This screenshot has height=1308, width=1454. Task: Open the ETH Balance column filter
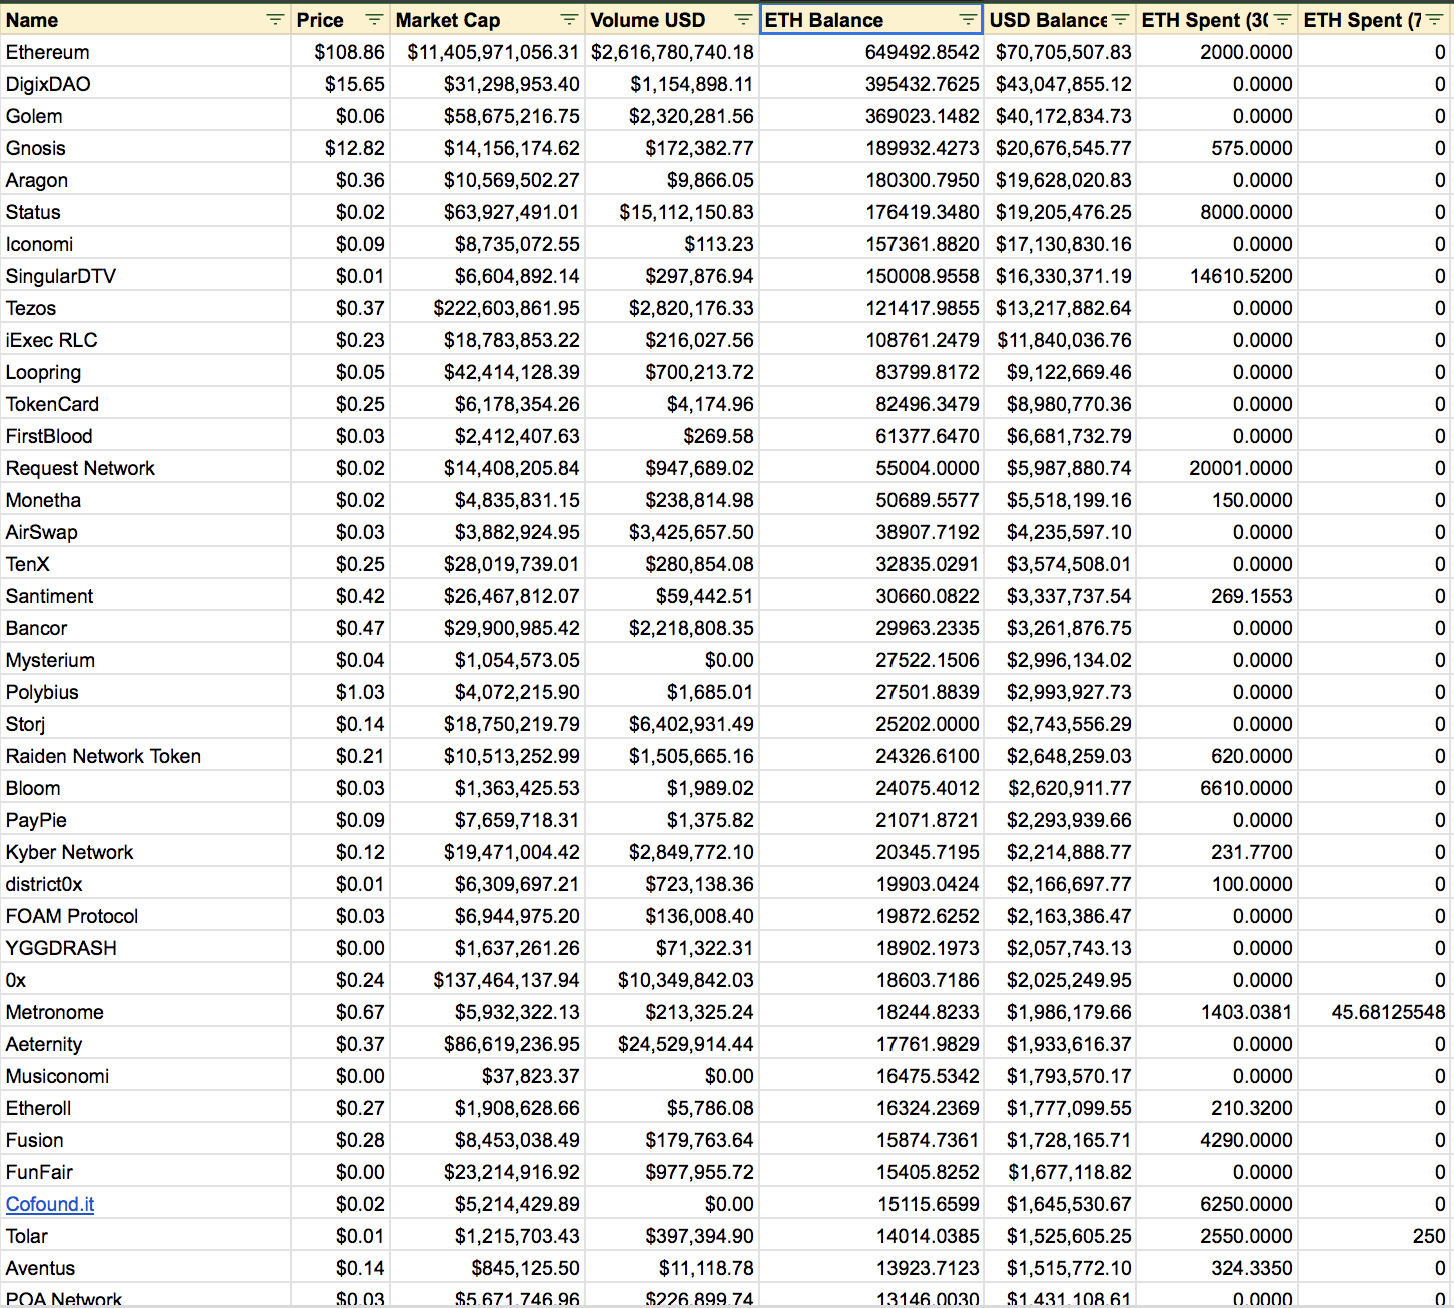tap(967, 20)
